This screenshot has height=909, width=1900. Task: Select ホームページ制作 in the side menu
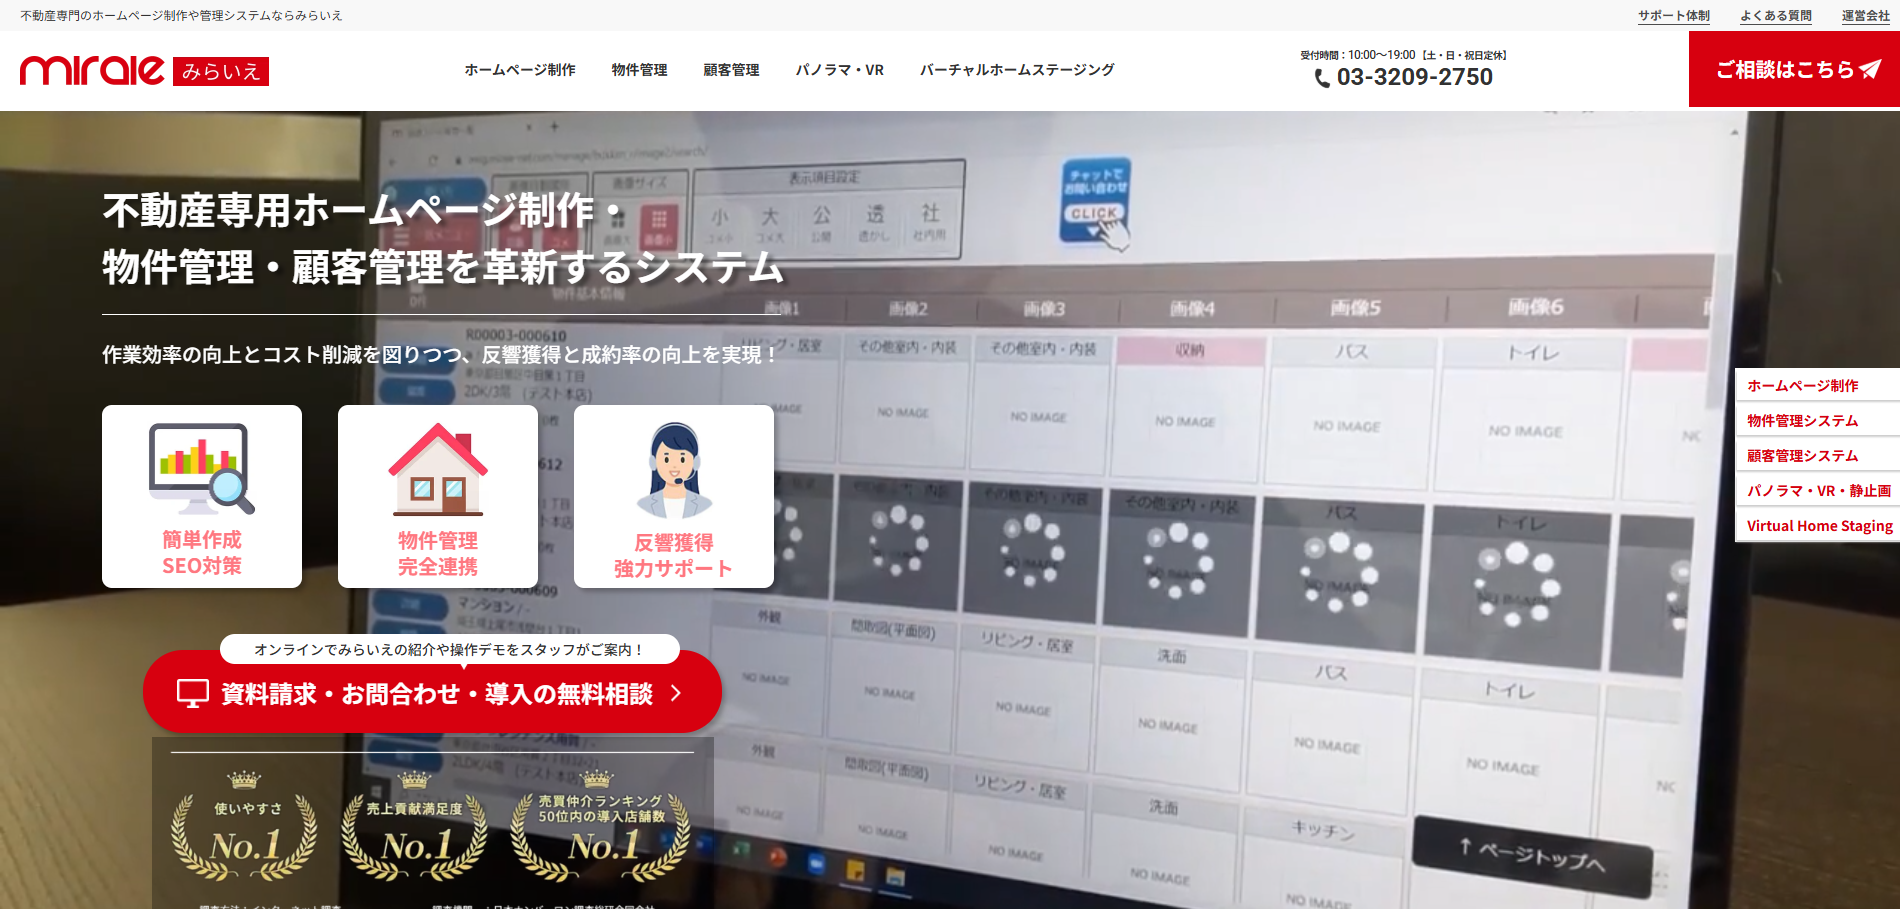[x=1817, y=385]
